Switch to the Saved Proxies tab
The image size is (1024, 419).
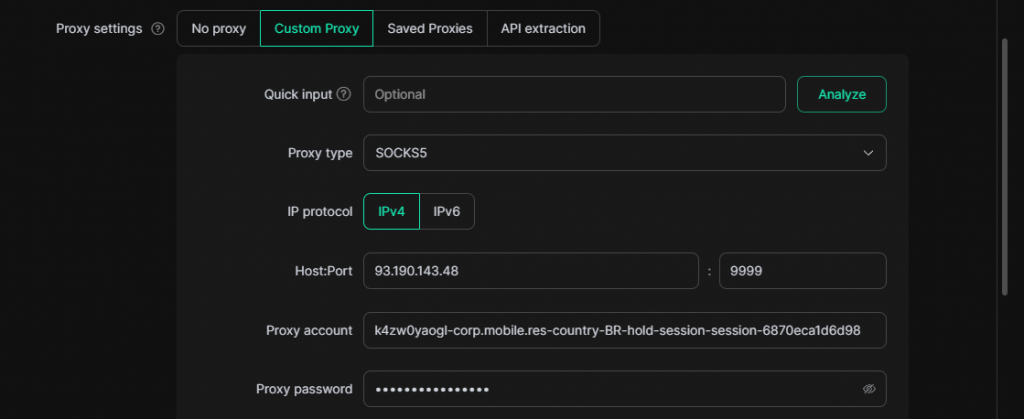[x=430, y=29]
